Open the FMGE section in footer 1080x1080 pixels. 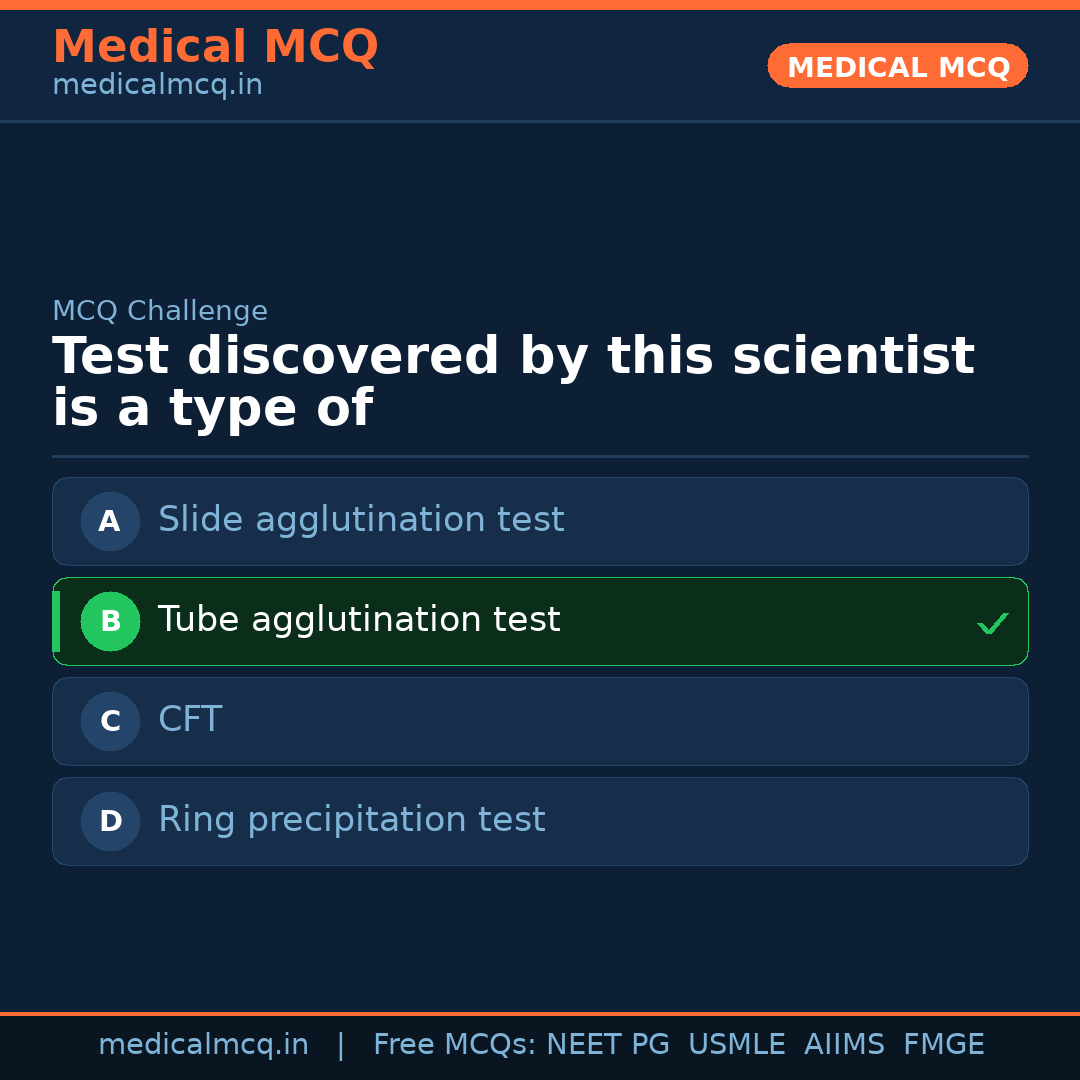[x=943, y=1044]
